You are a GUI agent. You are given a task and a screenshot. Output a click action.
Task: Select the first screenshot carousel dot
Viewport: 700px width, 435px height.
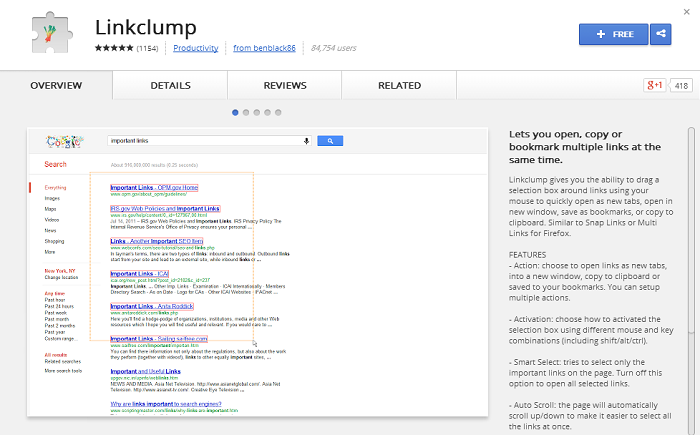[x=235, y=113]
